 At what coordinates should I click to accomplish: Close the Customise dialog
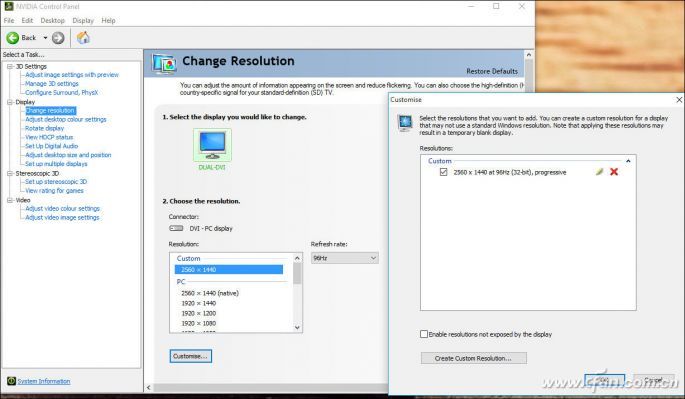click(679, 100)
